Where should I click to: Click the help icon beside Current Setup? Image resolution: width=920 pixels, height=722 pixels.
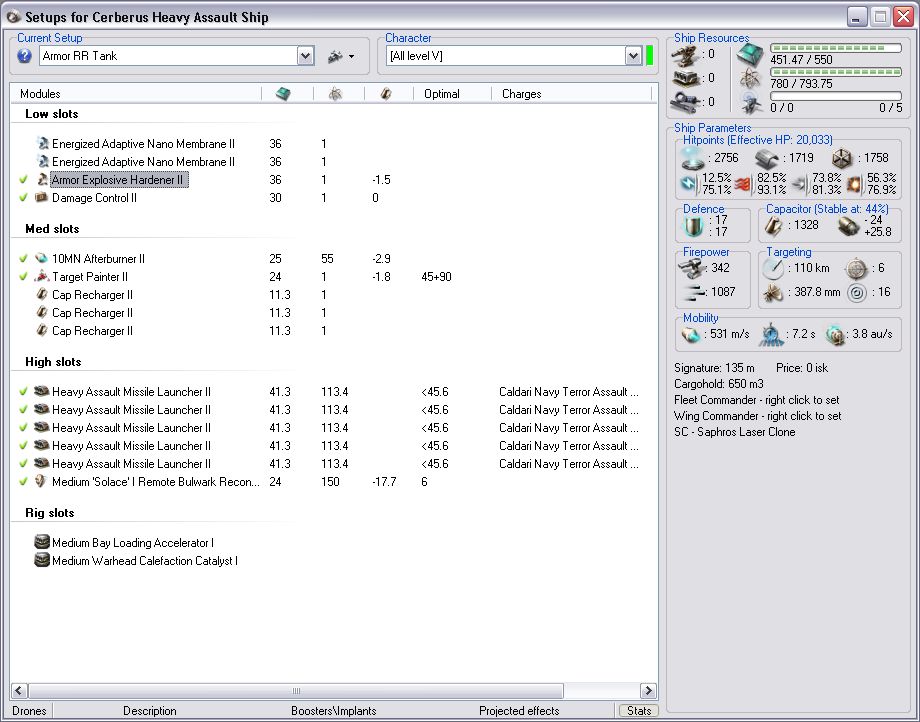(25, 56)
